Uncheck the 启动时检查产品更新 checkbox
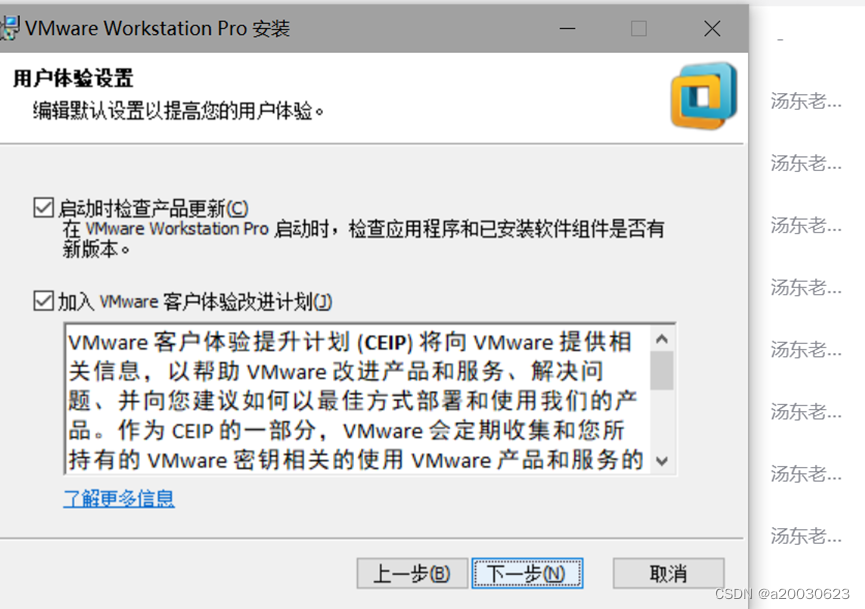 point(44,208)
